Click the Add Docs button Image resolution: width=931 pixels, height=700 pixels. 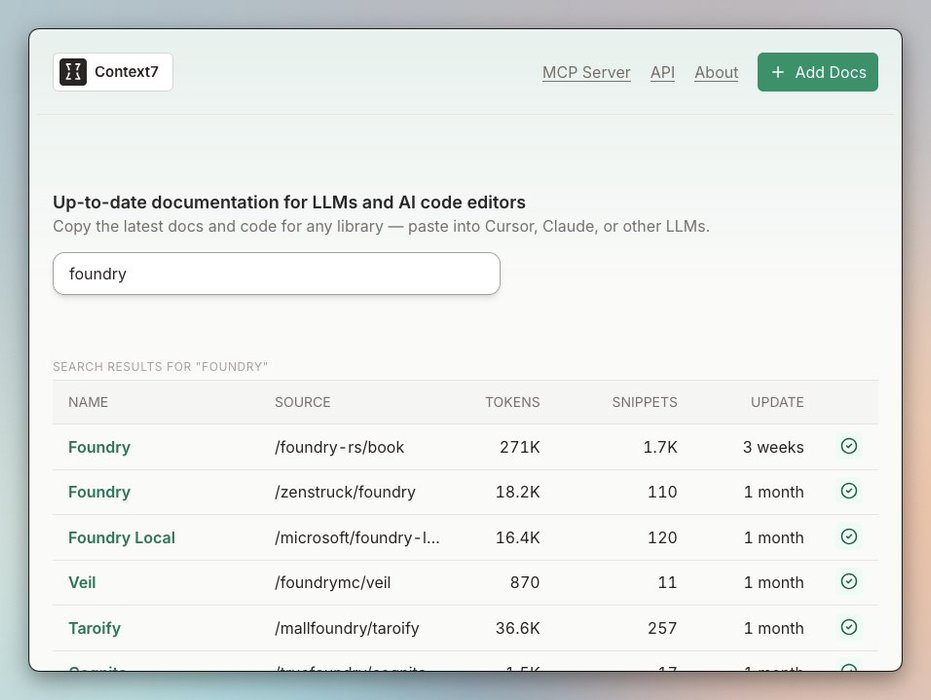(818, 72)
